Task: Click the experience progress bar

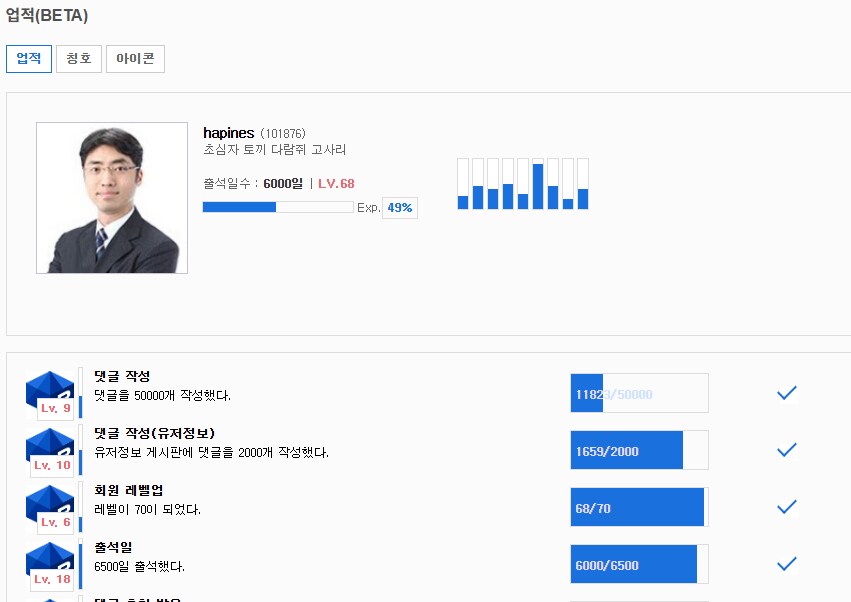Action: 278,207
